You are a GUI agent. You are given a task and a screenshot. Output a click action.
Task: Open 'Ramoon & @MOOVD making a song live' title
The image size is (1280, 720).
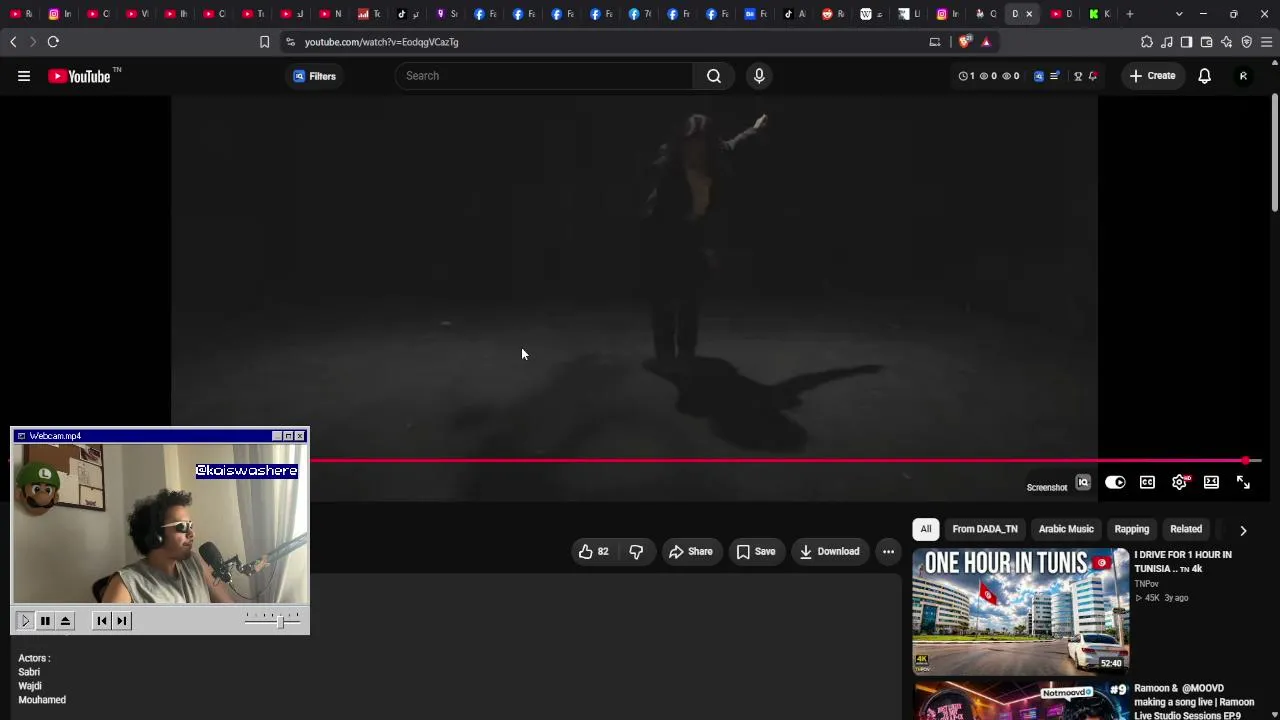pyautogui.click(x=1194, y=702)
